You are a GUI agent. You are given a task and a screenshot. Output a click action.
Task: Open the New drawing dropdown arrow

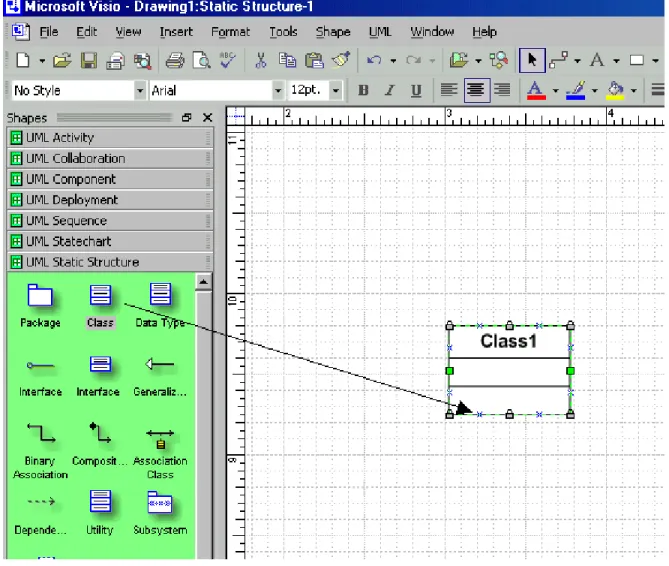pos(42,61)
